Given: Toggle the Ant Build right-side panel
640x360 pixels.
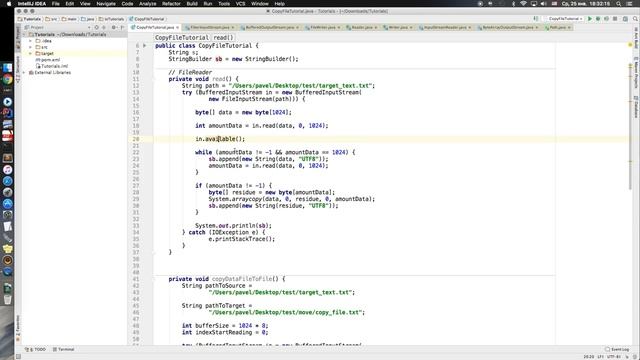Looking at the screenshot, I should [636, 38].
